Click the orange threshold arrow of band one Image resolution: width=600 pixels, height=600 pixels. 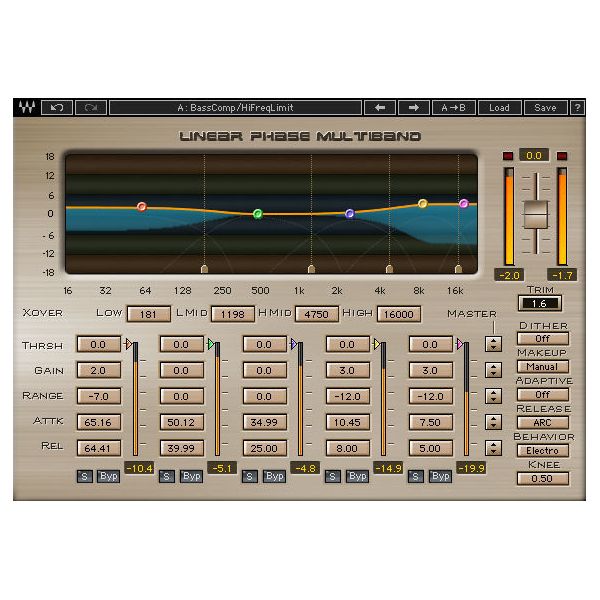pos(128,344)
